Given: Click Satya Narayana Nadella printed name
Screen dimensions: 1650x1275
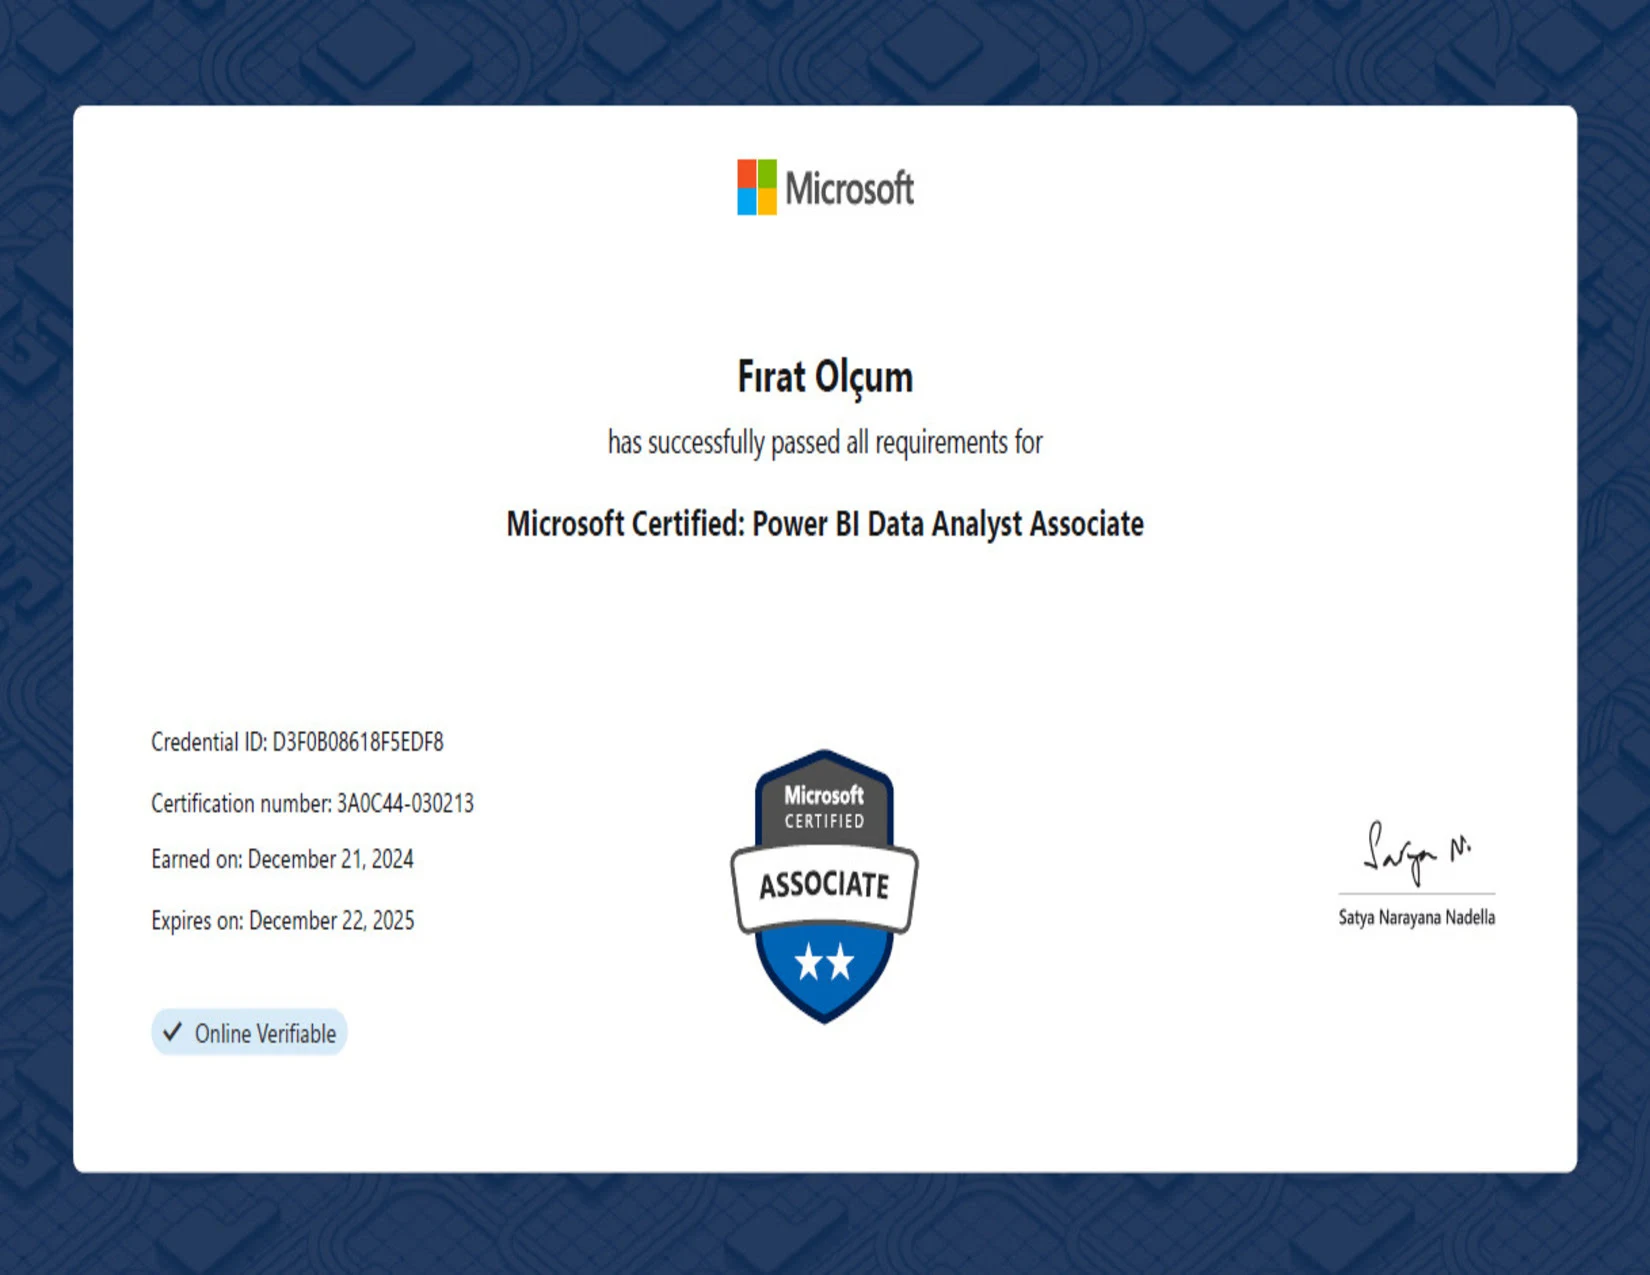Looking at the screenshot, I should pos(1417,917).
